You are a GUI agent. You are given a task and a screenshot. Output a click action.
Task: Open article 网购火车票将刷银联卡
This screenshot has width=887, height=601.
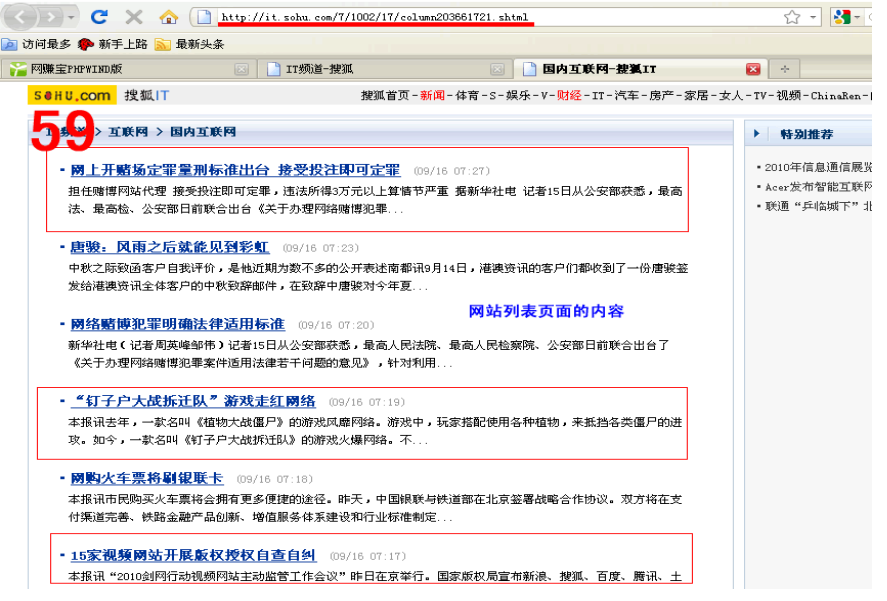click(x=147, y=478)
